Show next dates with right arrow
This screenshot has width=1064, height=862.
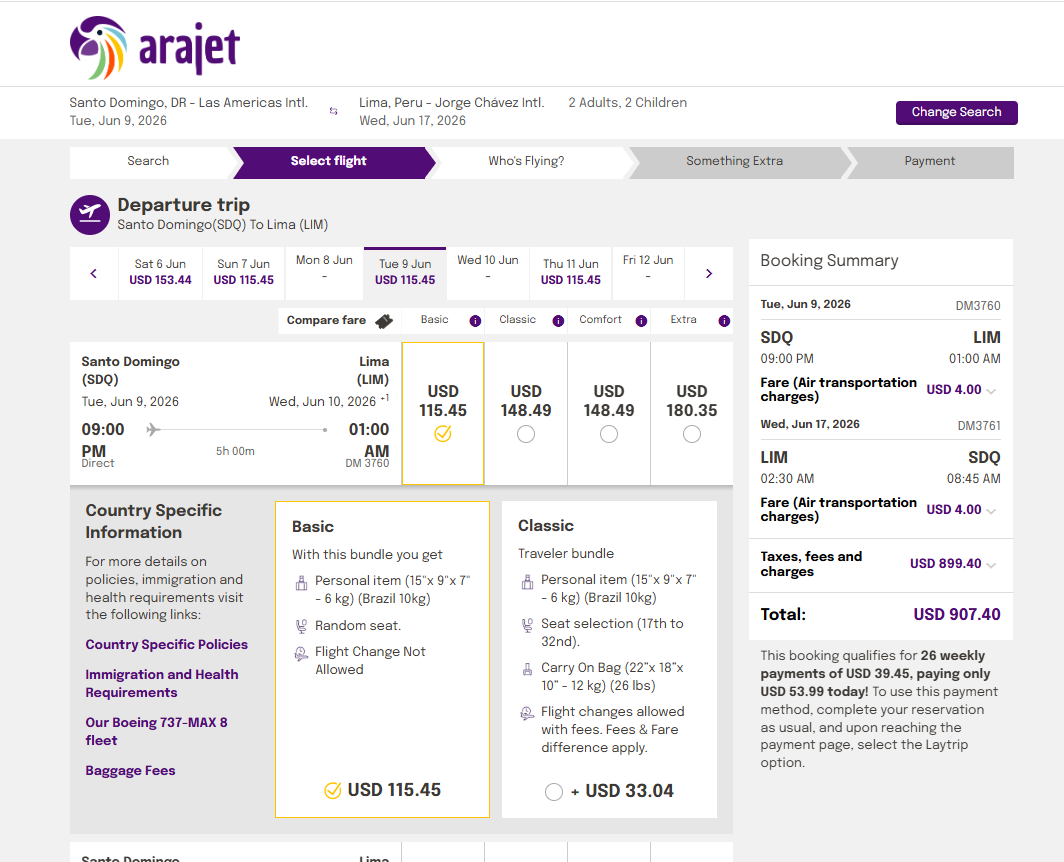pyautogui.click(x=709, y=274)
